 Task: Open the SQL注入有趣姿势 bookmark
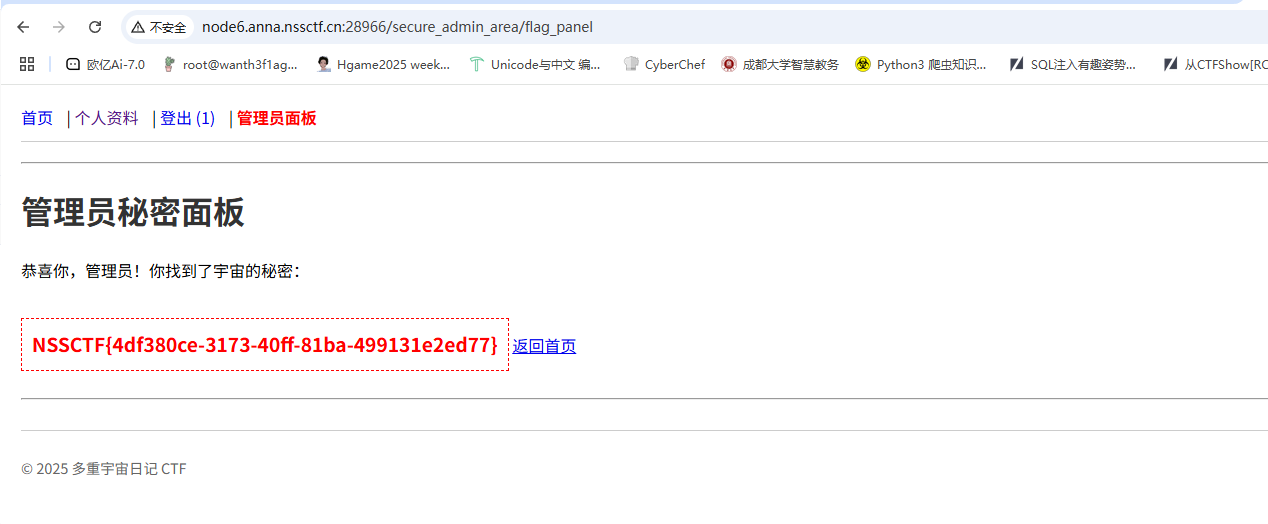point(1073,64)
